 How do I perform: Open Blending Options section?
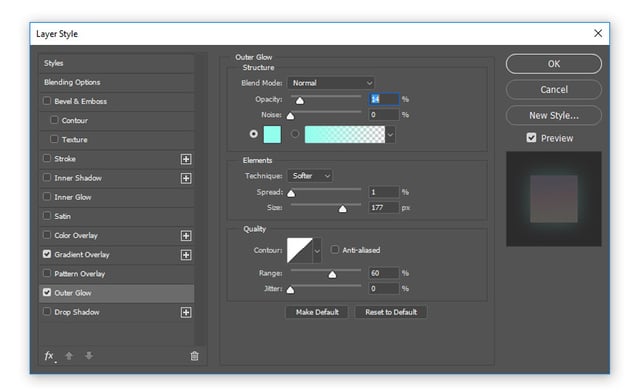coord(117,82)
